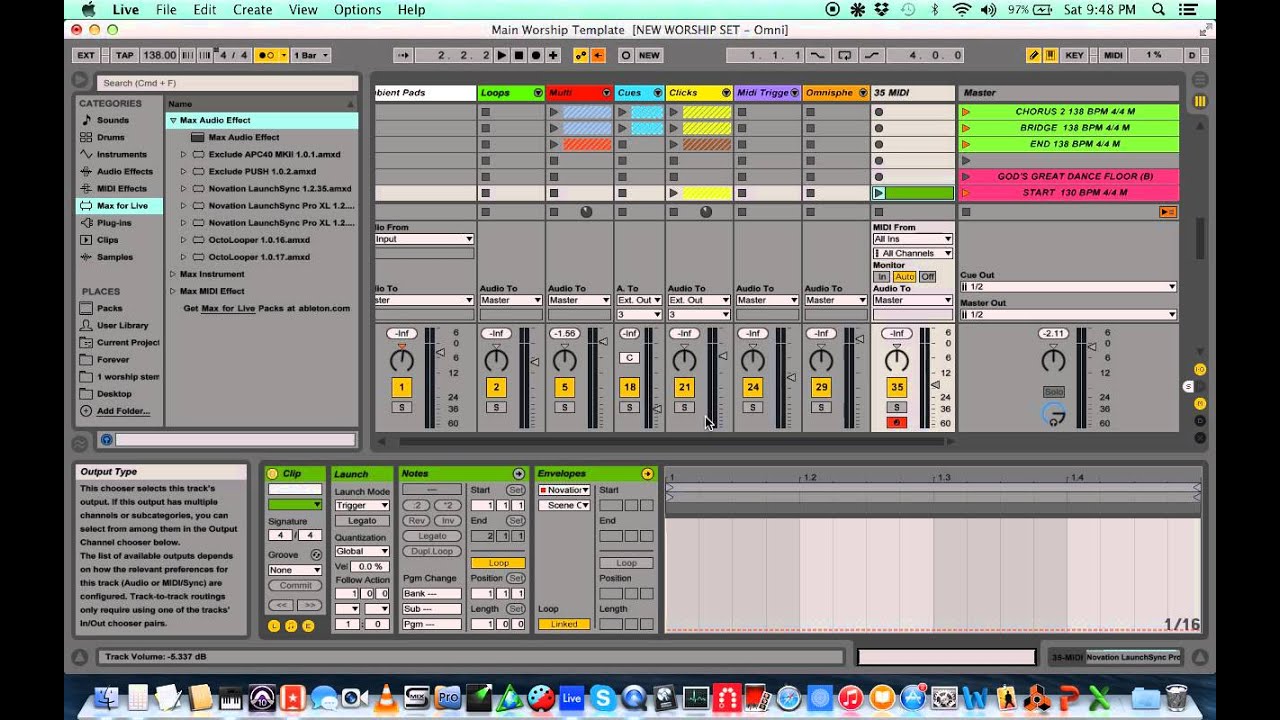
Task: Click the transport Stop button
Action: pos(519,55)
